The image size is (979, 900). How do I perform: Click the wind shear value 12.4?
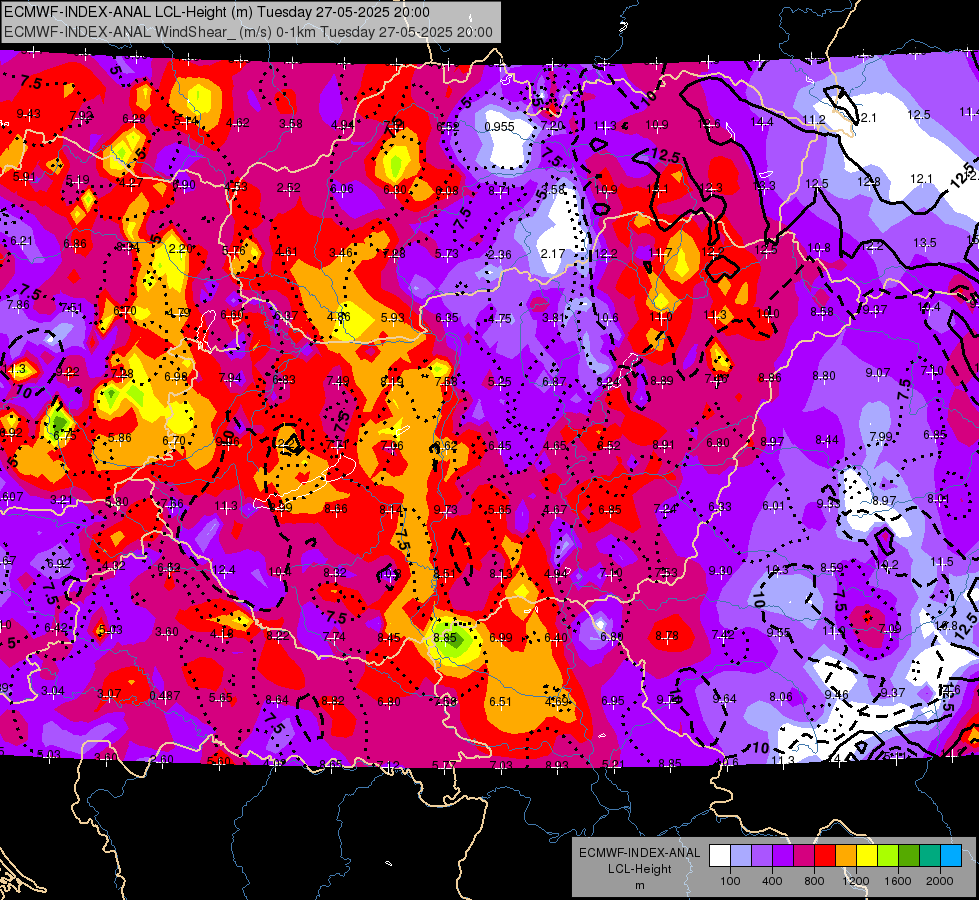(224, 570)
